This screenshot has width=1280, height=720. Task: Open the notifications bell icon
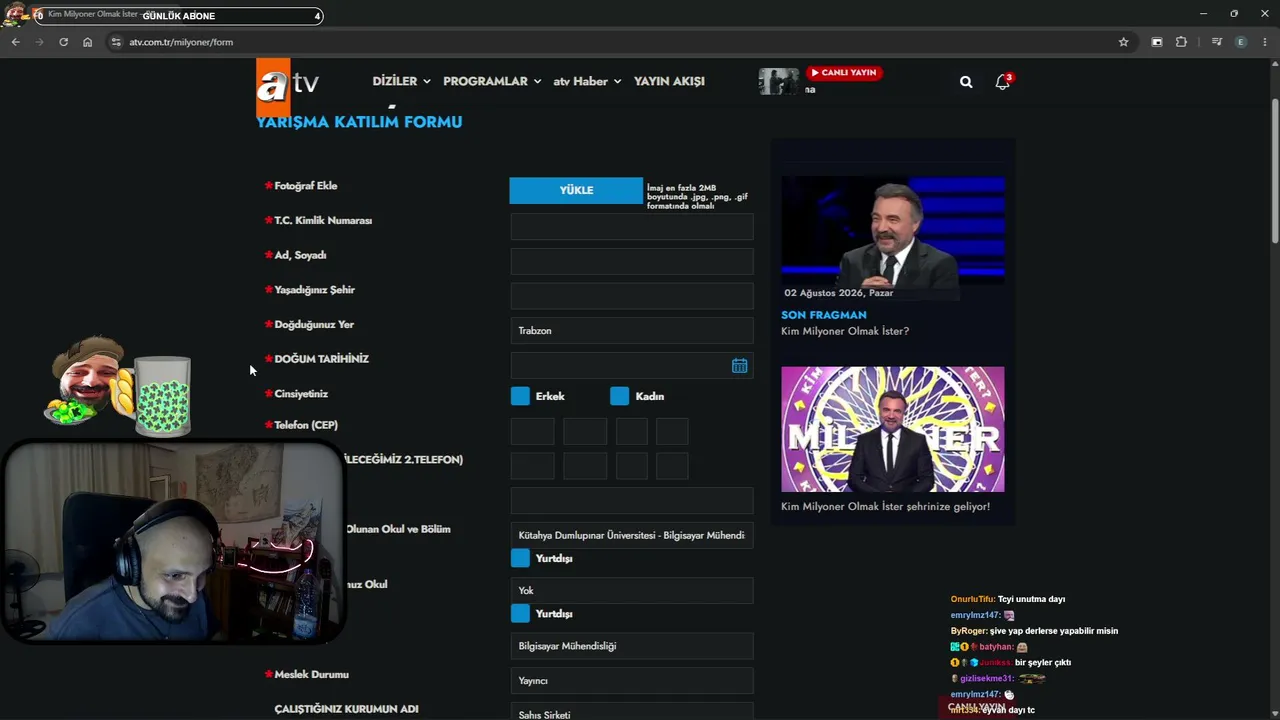(x=1002, y=82)
